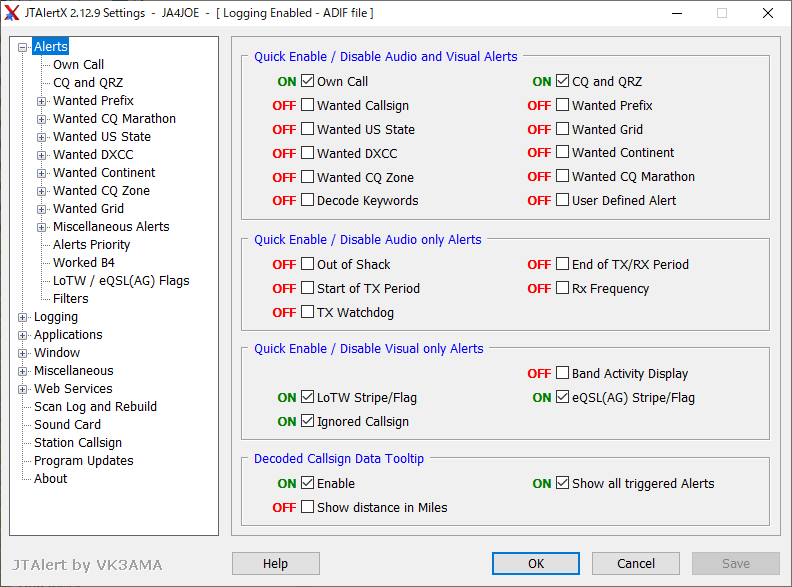Click the Help button
The image size is (792, 587).
pyautogui.click(x=276, y=563)
